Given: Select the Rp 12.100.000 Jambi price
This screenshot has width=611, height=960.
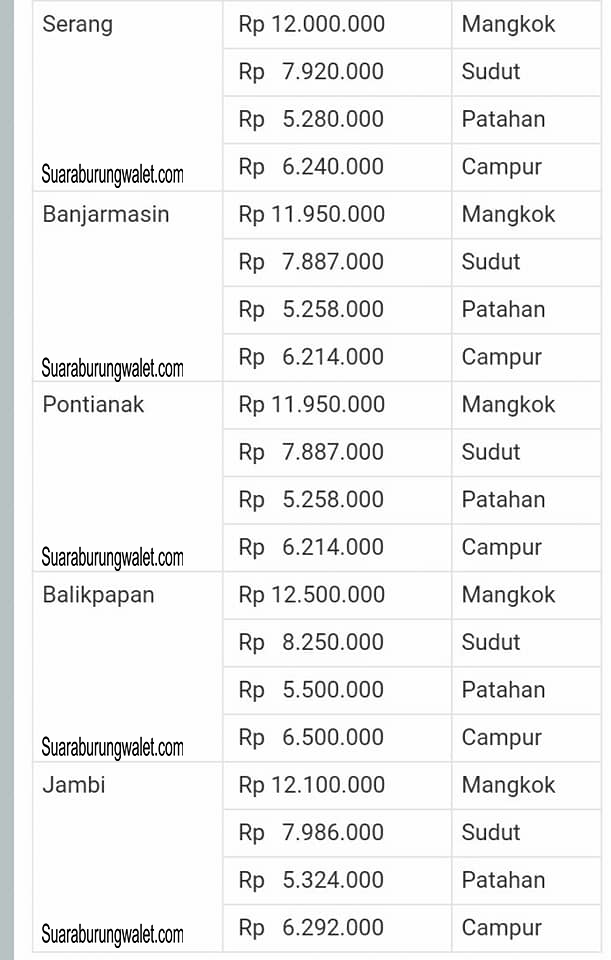Looking at the screenshot, I should point(312,785).
